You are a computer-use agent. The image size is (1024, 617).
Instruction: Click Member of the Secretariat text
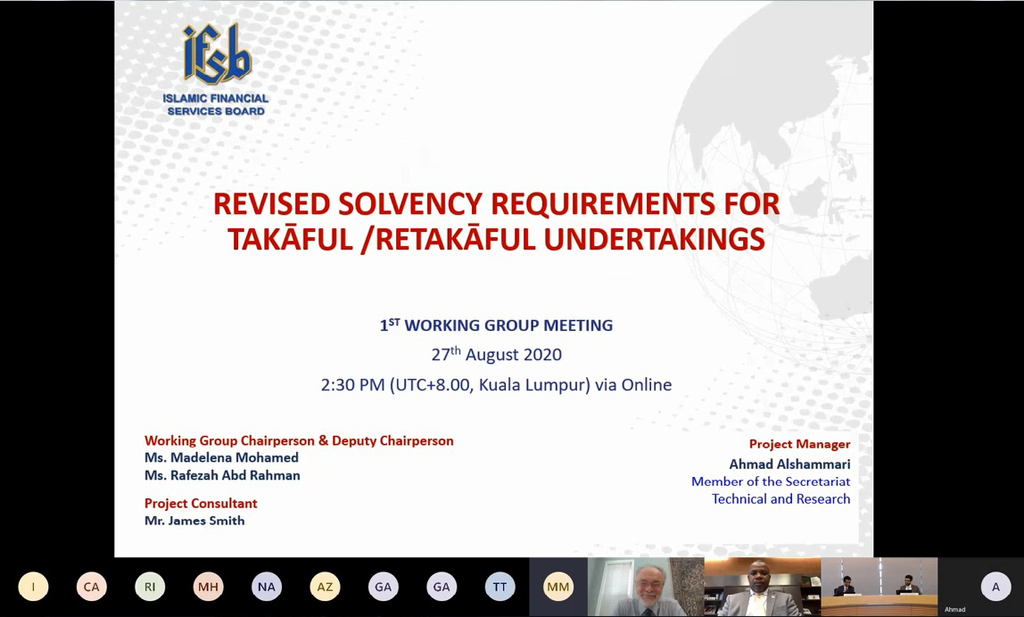771,481
